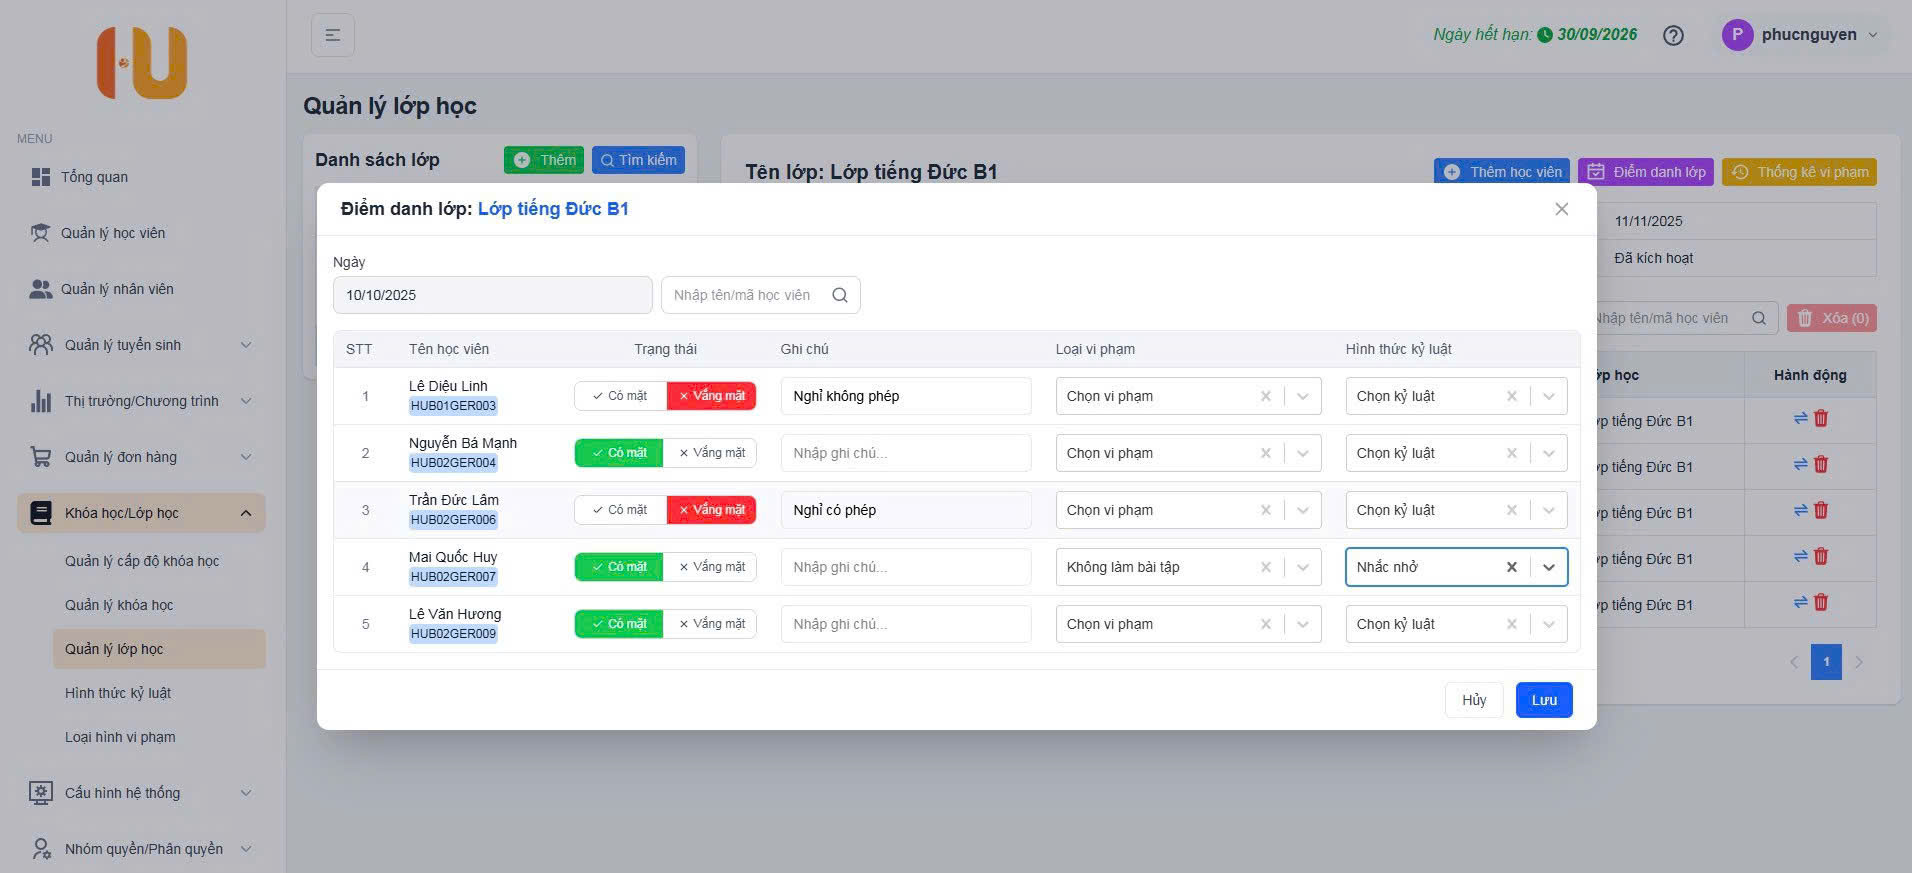This screenshot has width=1912, height=873.
Task: Click the sidebar collapse menu icon
Action: (x=333, y=35)
